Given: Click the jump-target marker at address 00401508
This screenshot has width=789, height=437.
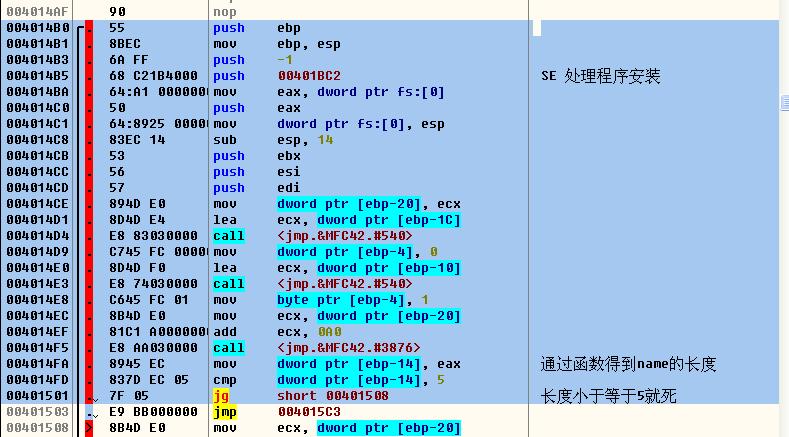Looking at the screenshot, I should [x=90, y=428].
